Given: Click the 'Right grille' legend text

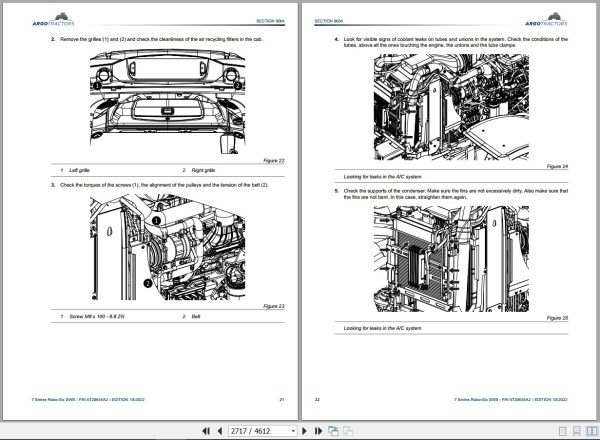Looking at the screenshot, I should 203,170.
